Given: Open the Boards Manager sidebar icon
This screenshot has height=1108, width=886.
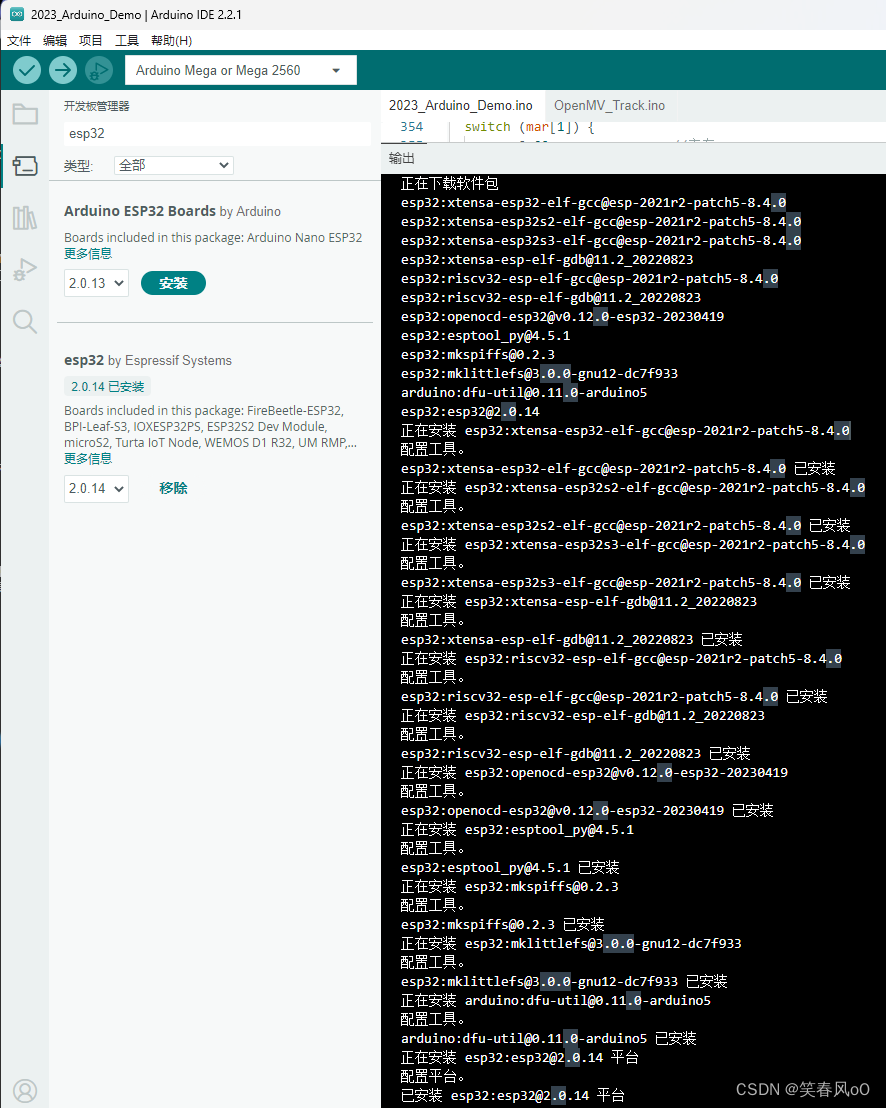Looking at the screenshot, I should (25, 166).
